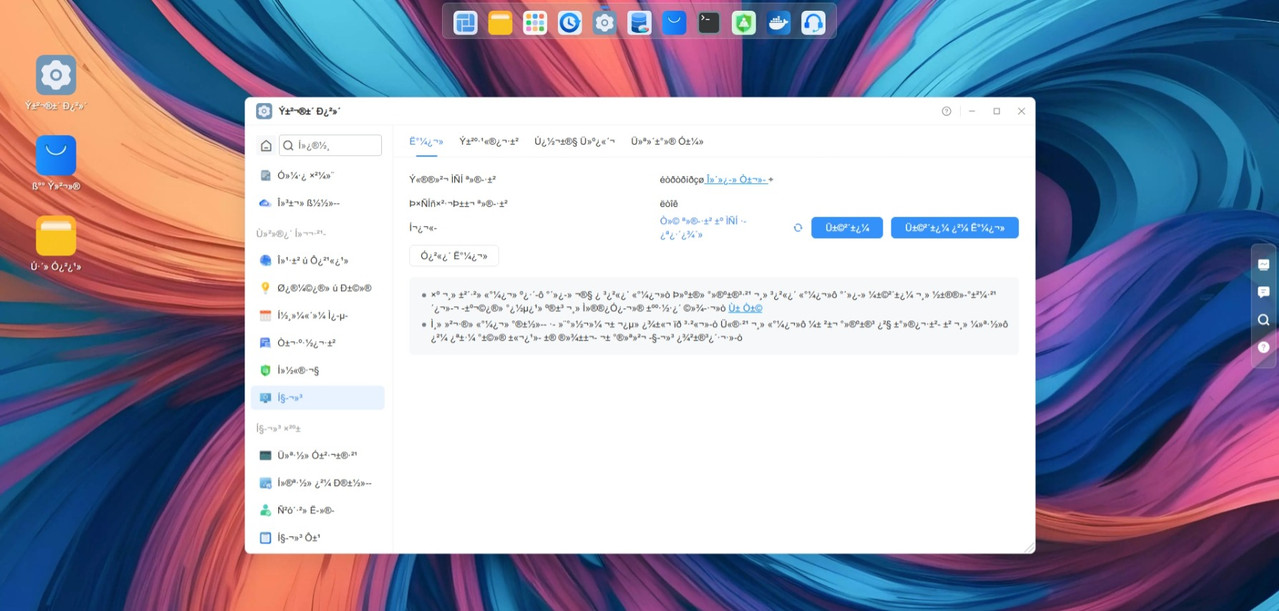This screenshot has height=611, width=1279.
Task: Select sidebar item with blue document below calendar
Action: click(317, 343)
